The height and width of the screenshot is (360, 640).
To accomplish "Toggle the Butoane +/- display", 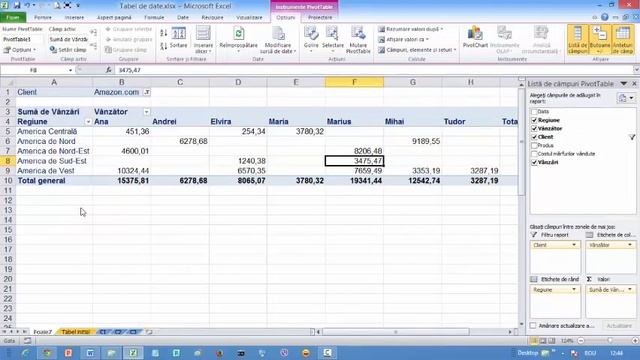I will click(600, 40).
